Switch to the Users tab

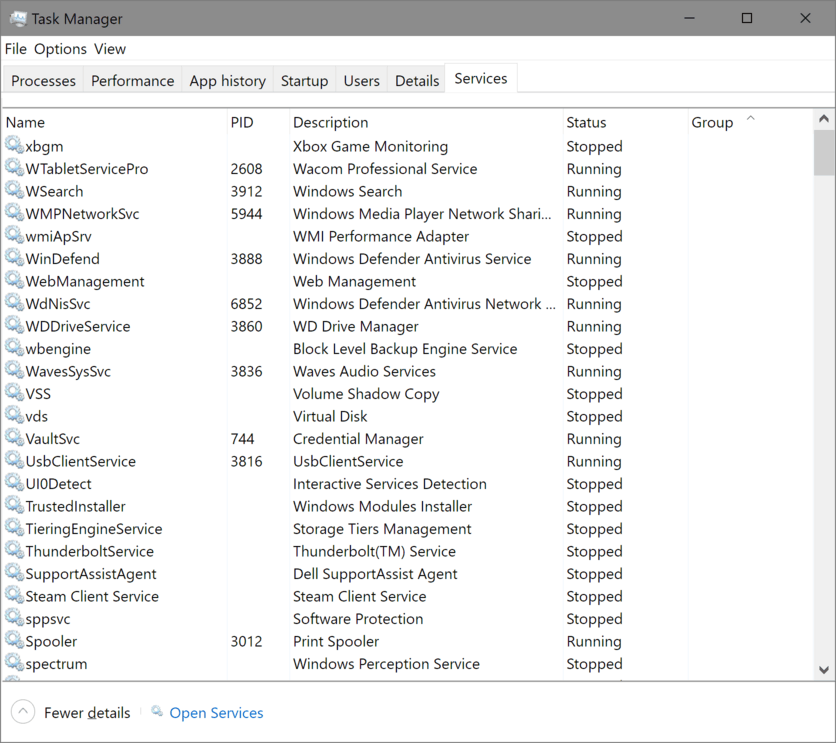tap(361, 80)
